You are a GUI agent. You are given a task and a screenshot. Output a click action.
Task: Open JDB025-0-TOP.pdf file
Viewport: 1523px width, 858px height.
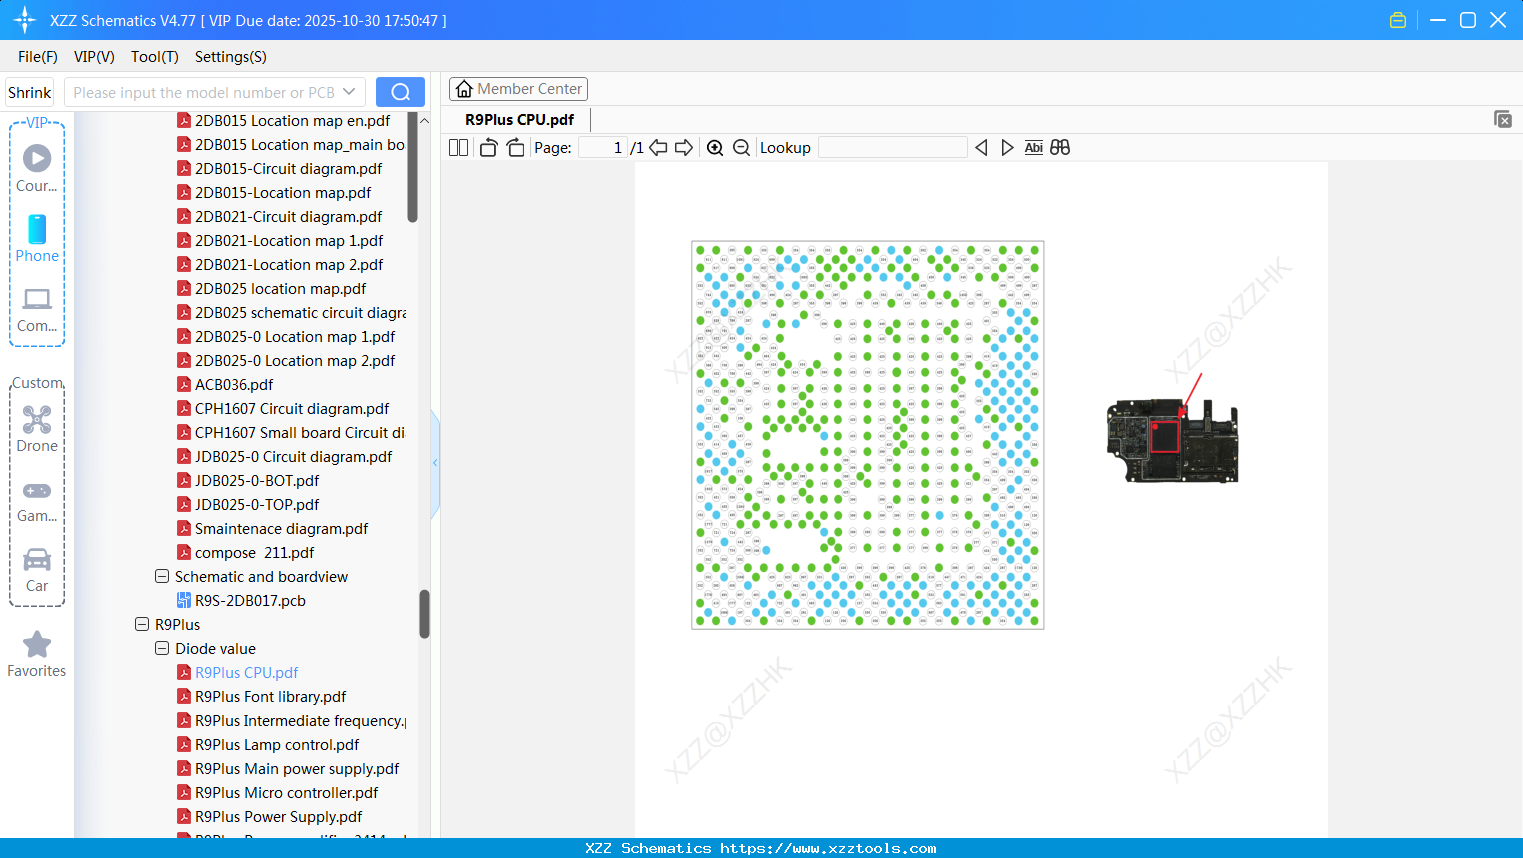point(257,504)
